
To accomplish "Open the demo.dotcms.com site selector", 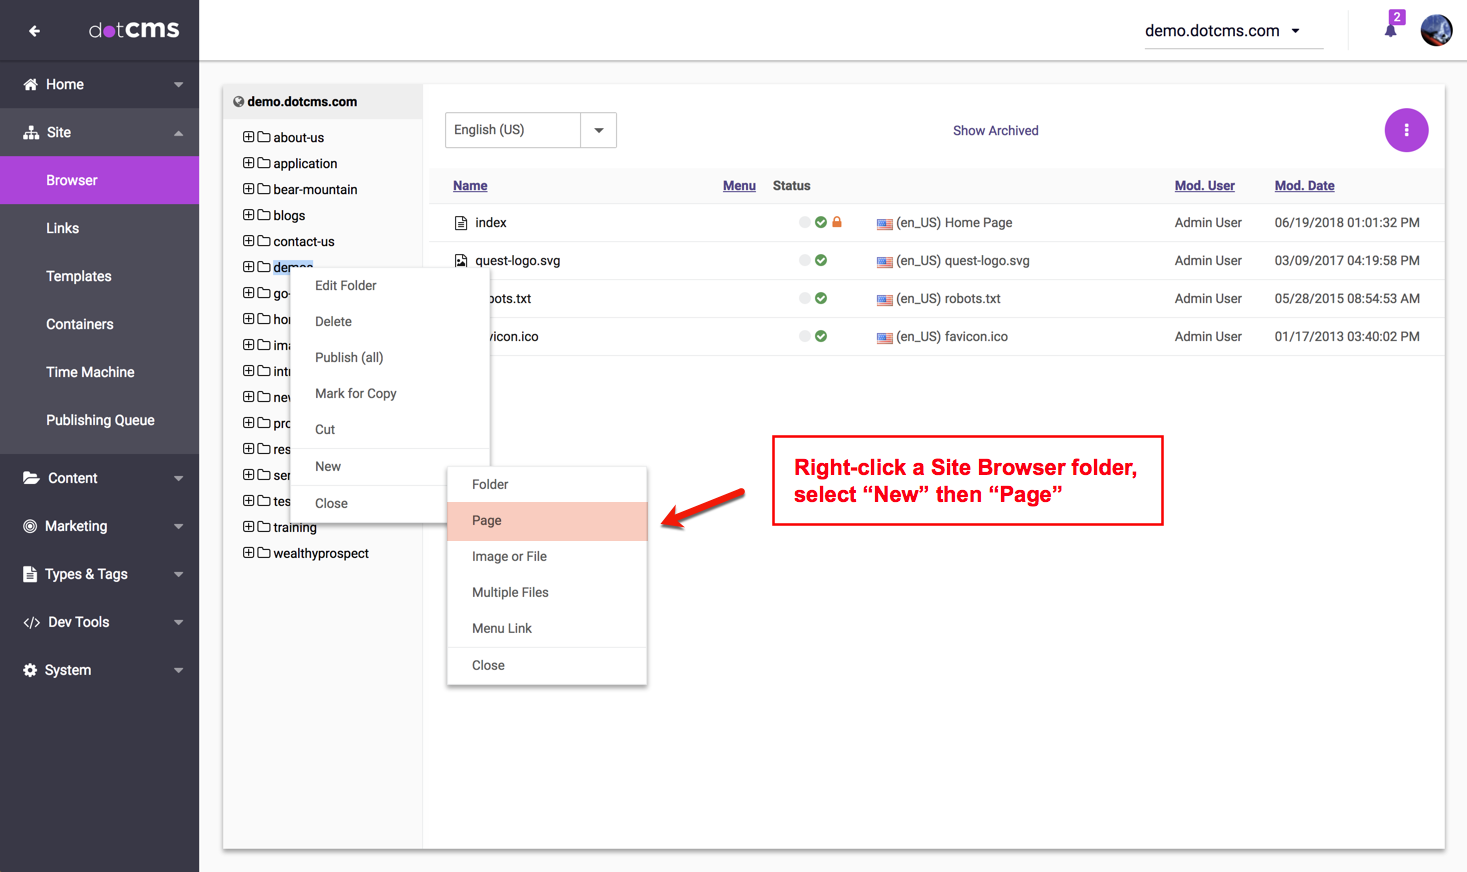I will [x=1222, y=31].
